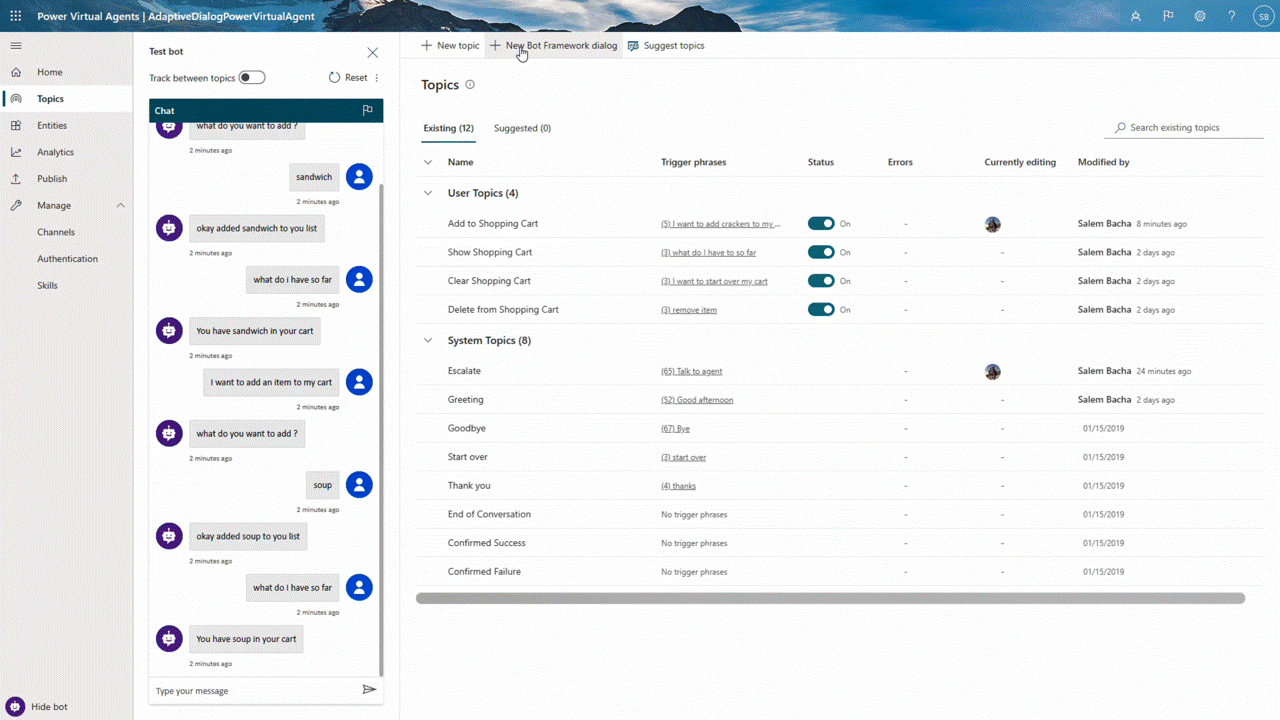Collapse the Manage menu in sidebar
This screenshot has height=720, width=1280.
click(x=119, y=205)
